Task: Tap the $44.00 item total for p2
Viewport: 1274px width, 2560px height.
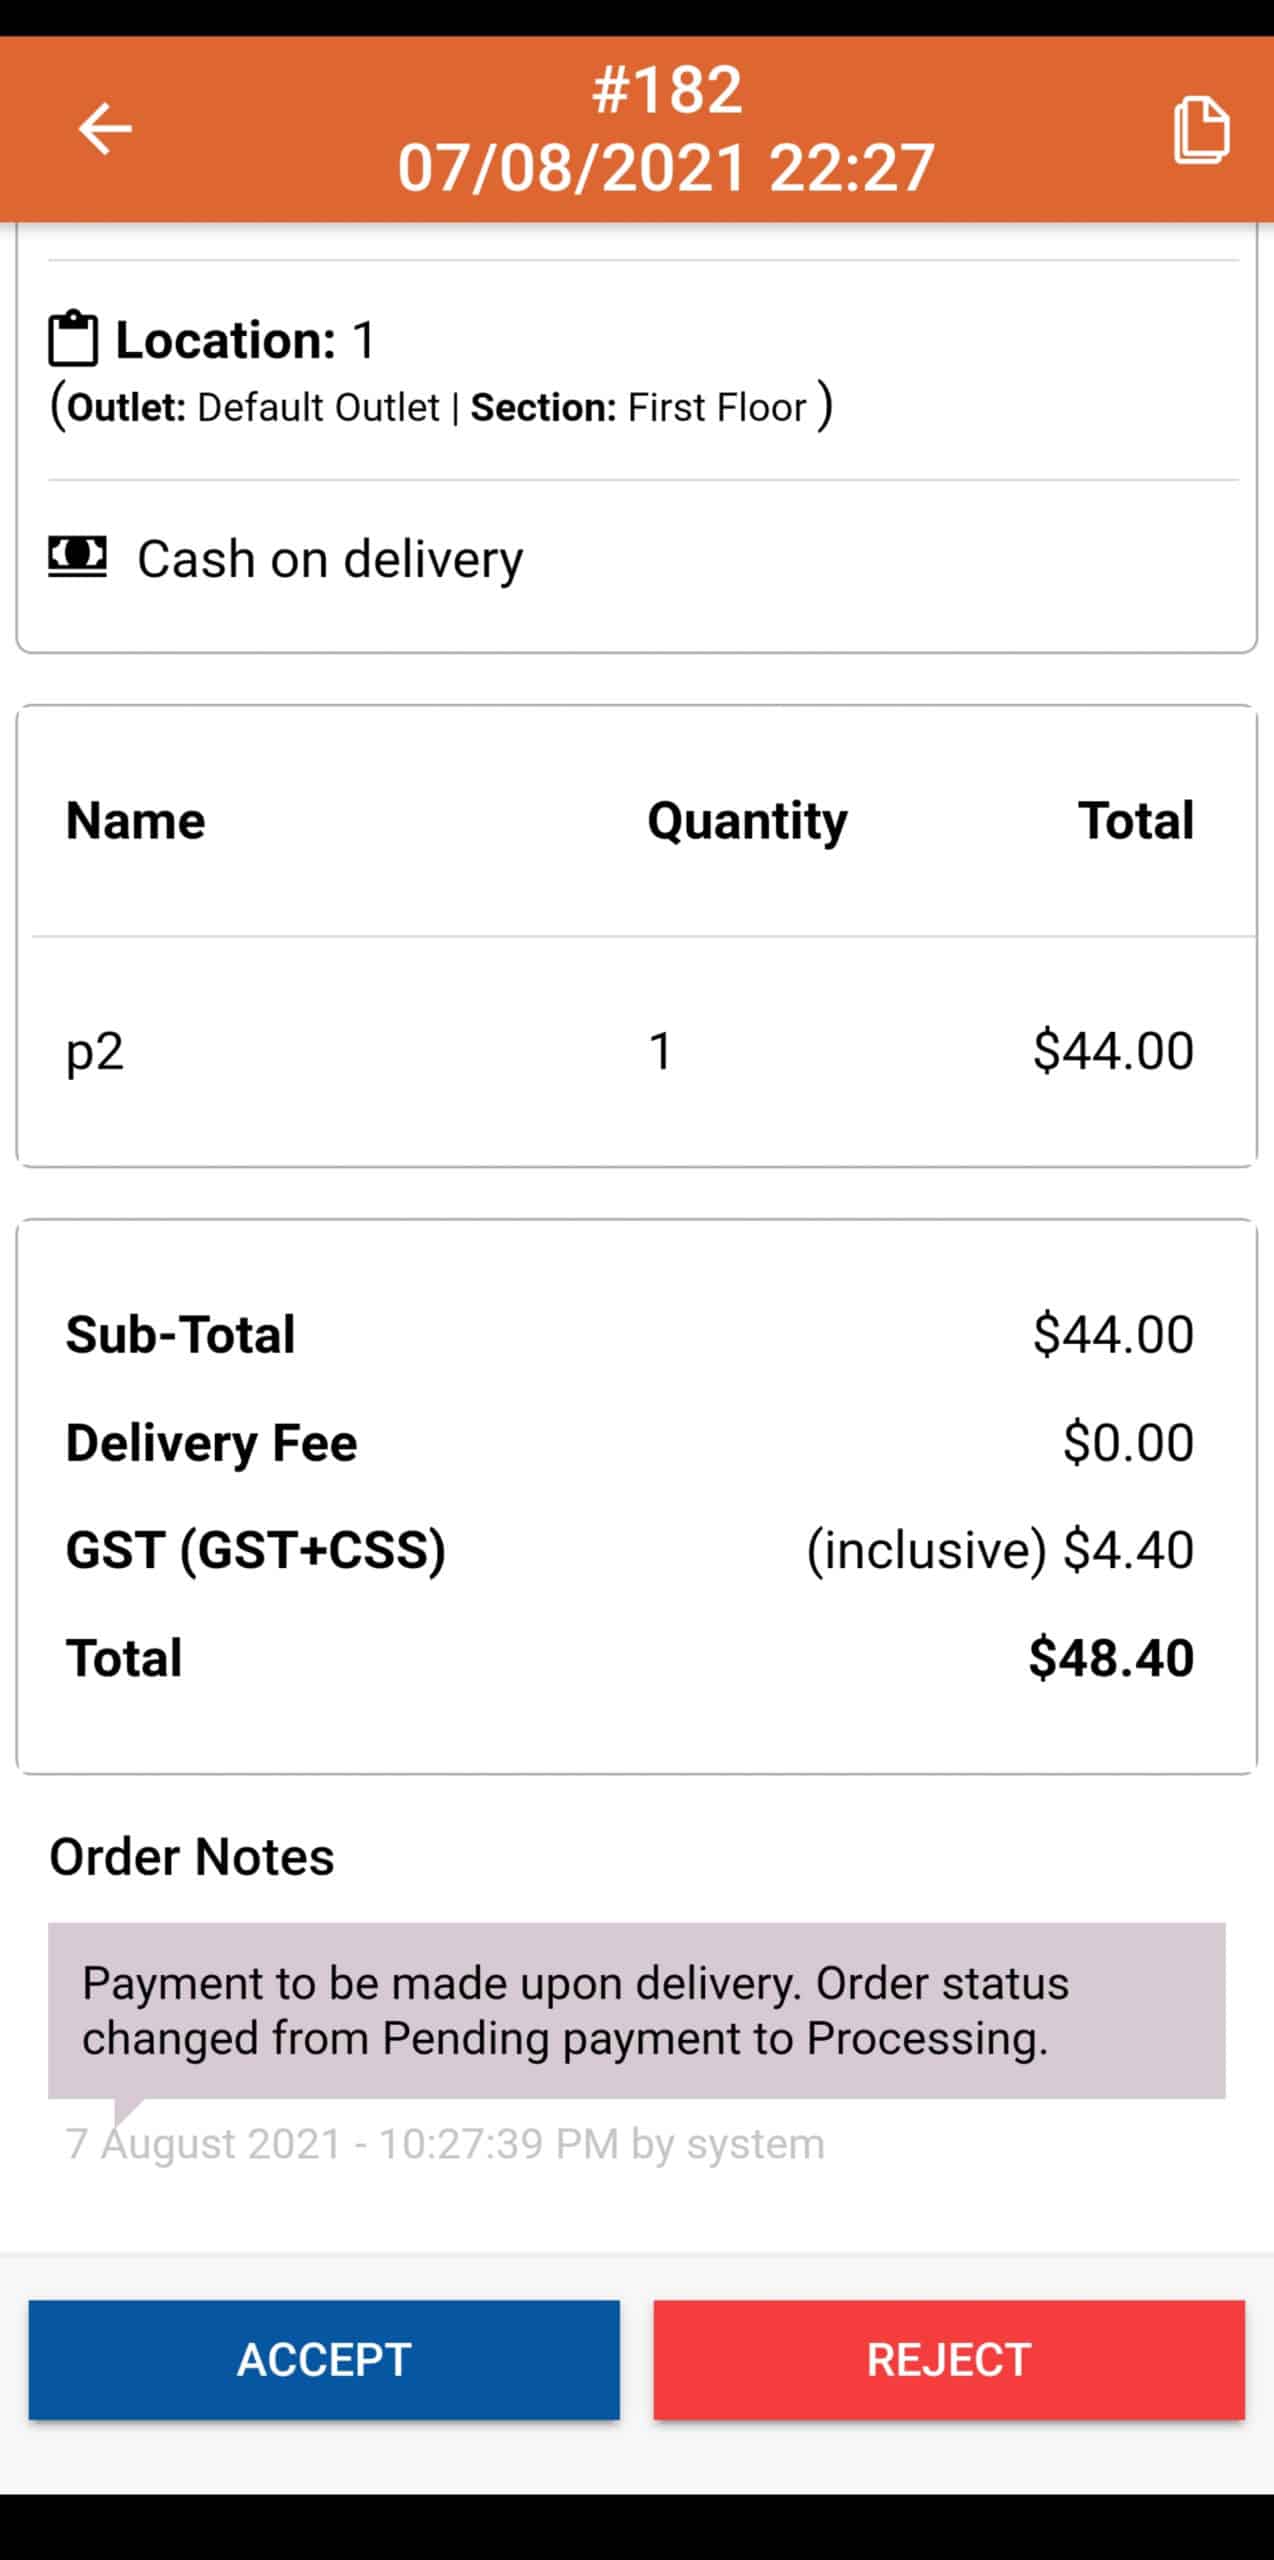Action: (x=1113, y=1051)
